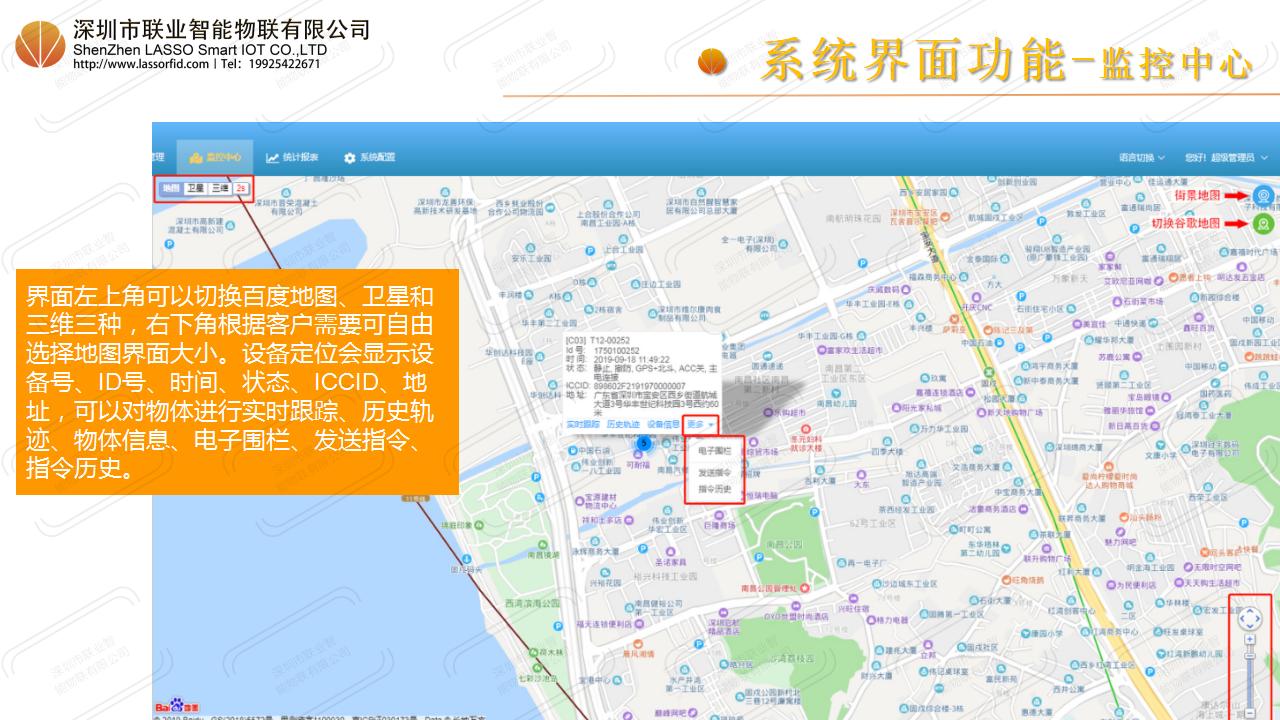Click the blue device location marker

coord(644,442)
